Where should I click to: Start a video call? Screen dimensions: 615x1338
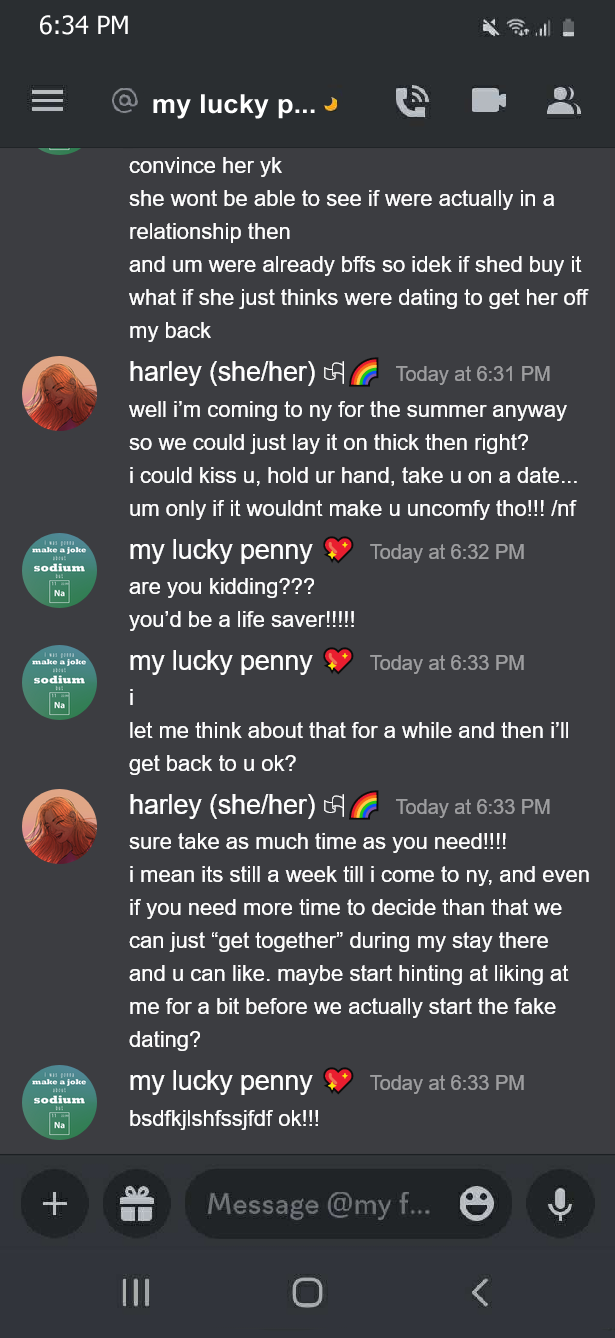(x=488, y=101)
